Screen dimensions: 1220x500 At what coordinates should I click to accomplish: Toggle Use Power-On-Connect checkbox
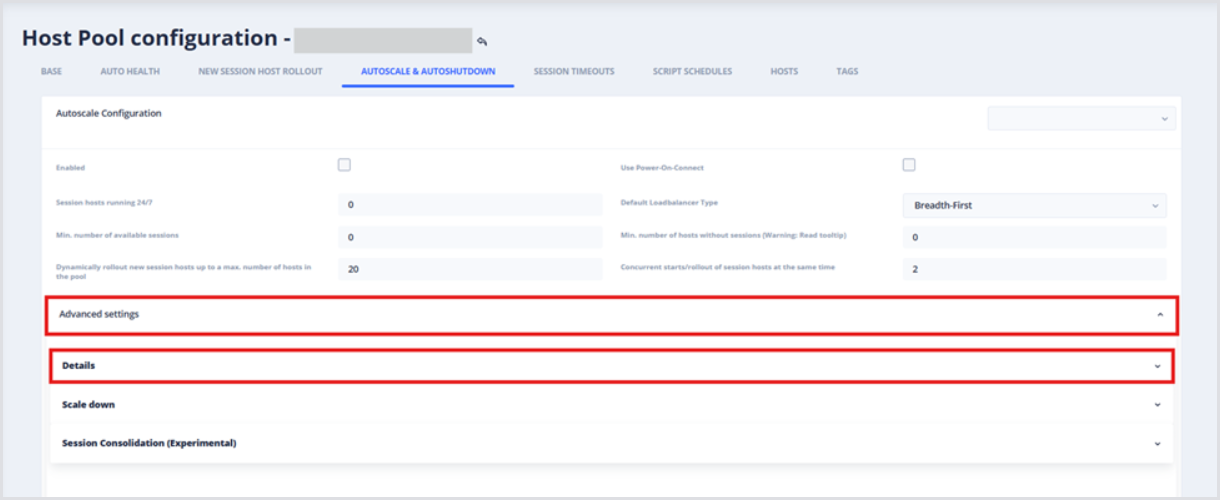tap(909, 165)
